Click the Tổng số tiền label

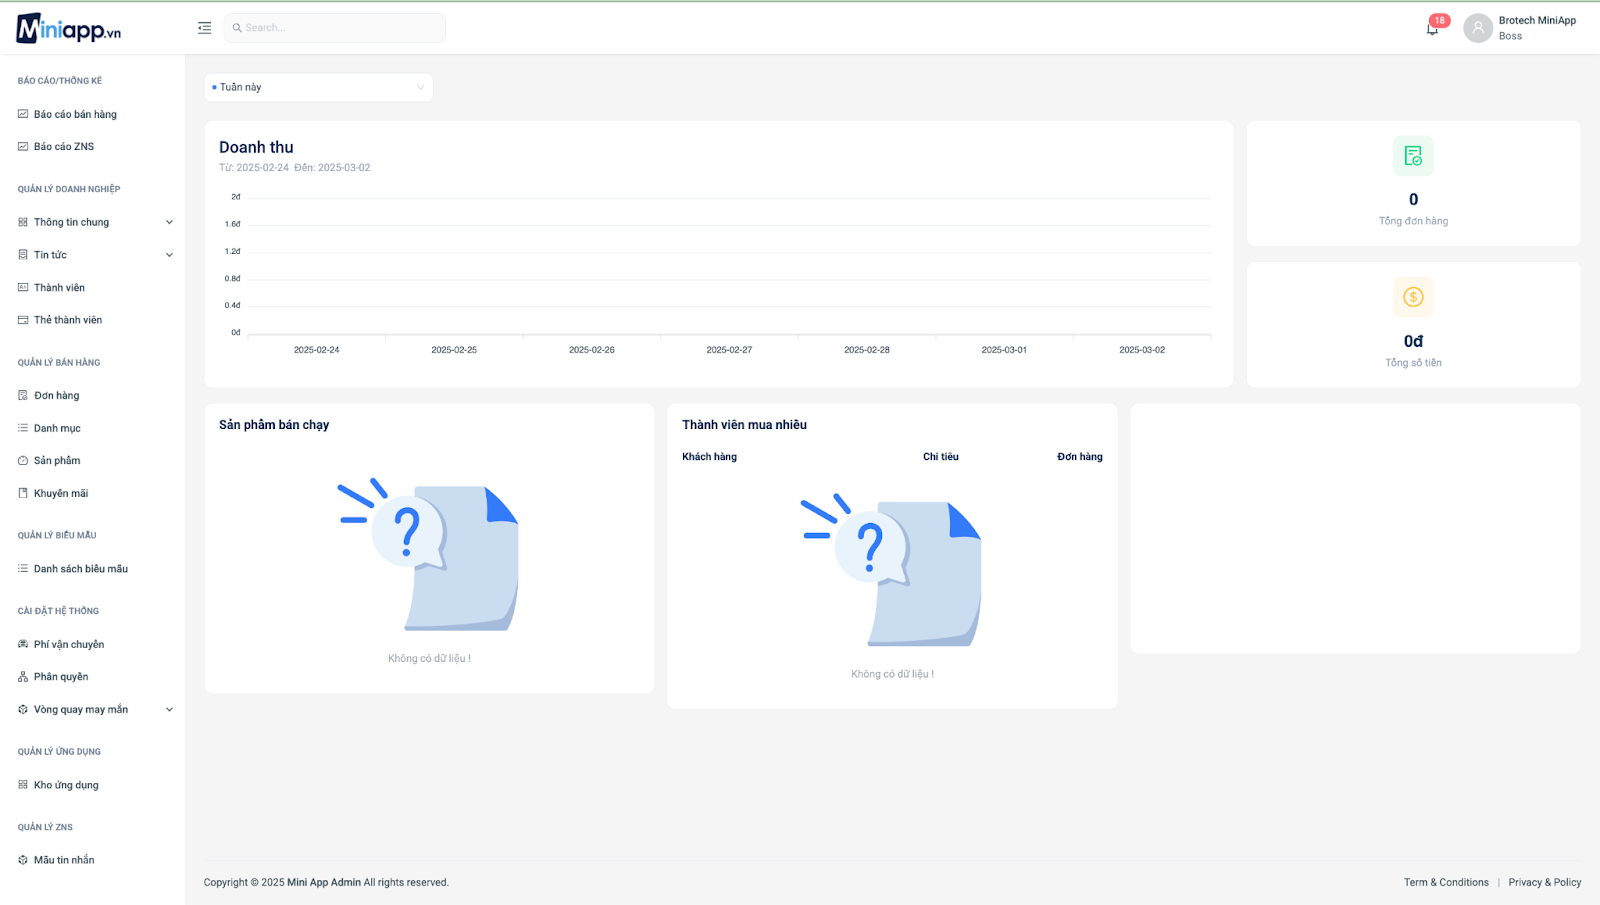click(1413, 363)
